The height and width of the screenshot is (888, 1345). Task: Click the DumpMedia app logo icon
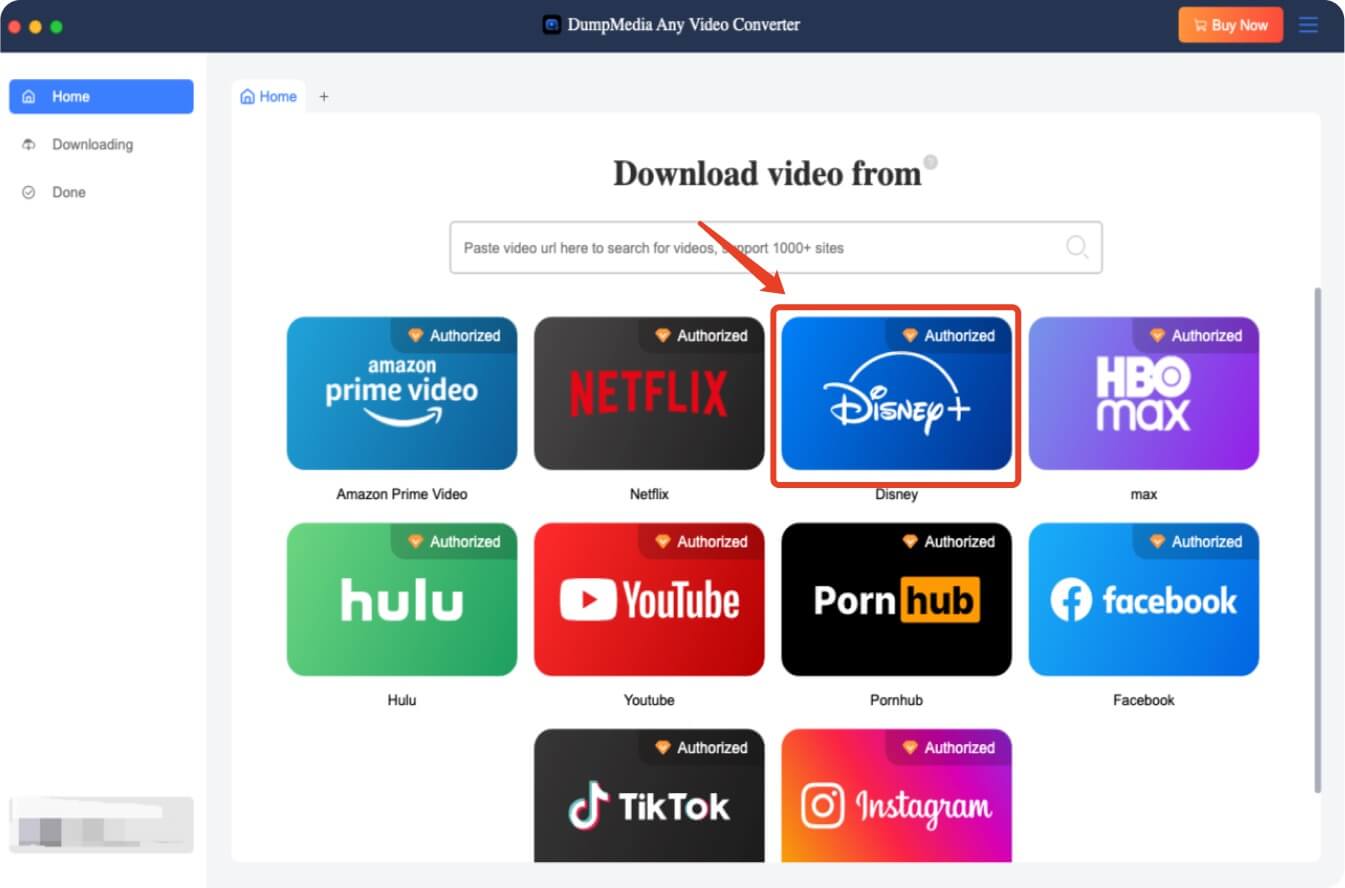(x=552, y=25)
